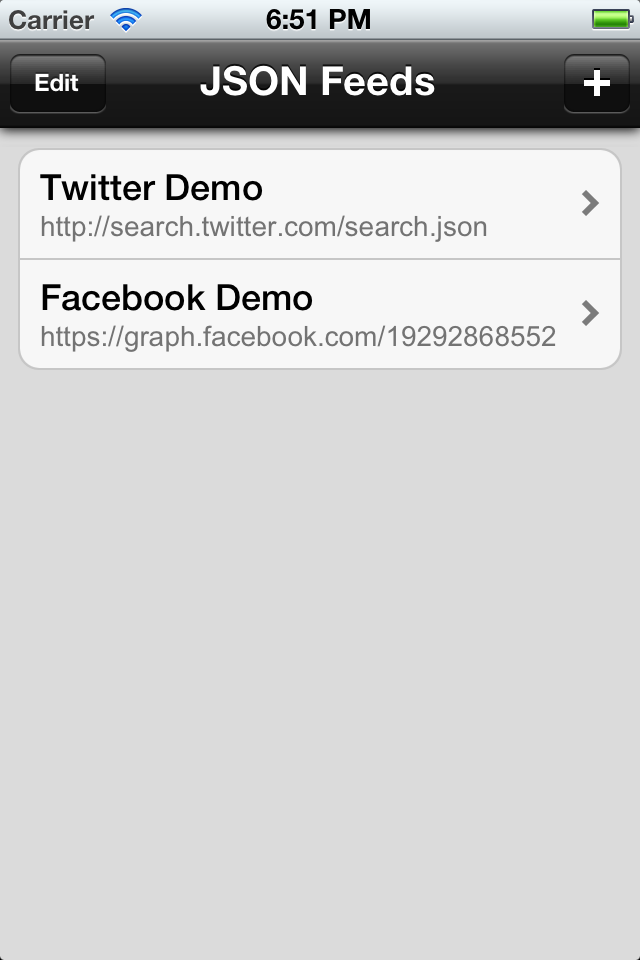The image size is (640, 960).
Task: Click the graph.facebook.com/19292868552 URL text
Action: pyautogui.click(x=298, y=337)
